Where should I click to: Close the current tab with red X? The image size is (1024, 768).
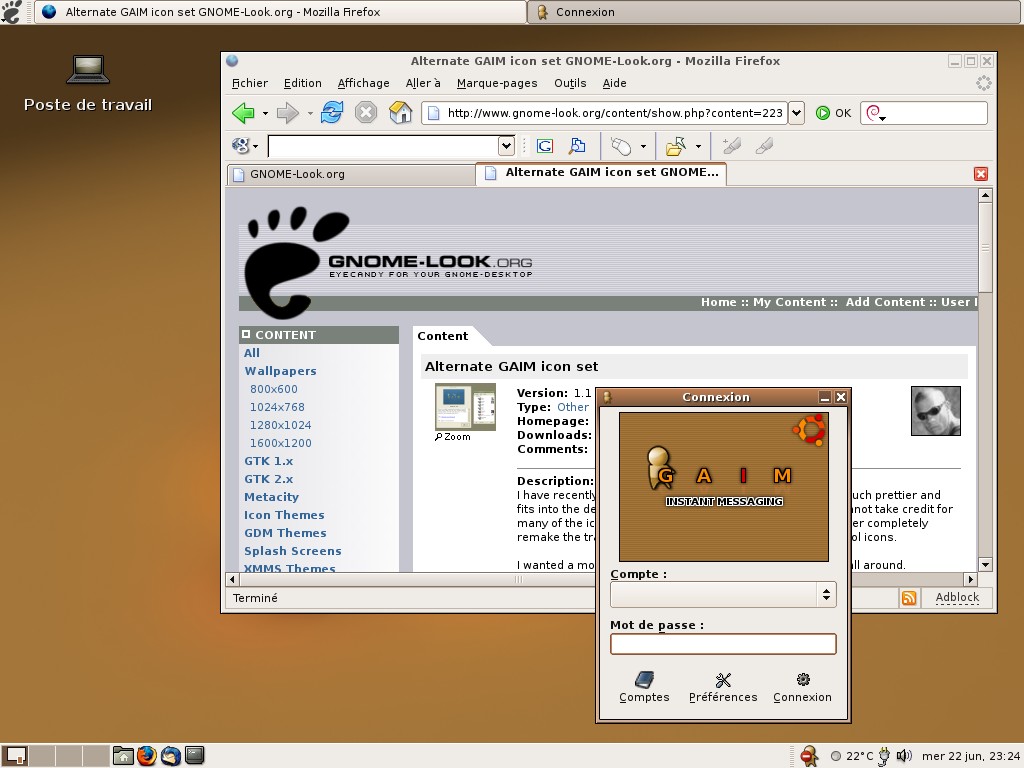980,174
